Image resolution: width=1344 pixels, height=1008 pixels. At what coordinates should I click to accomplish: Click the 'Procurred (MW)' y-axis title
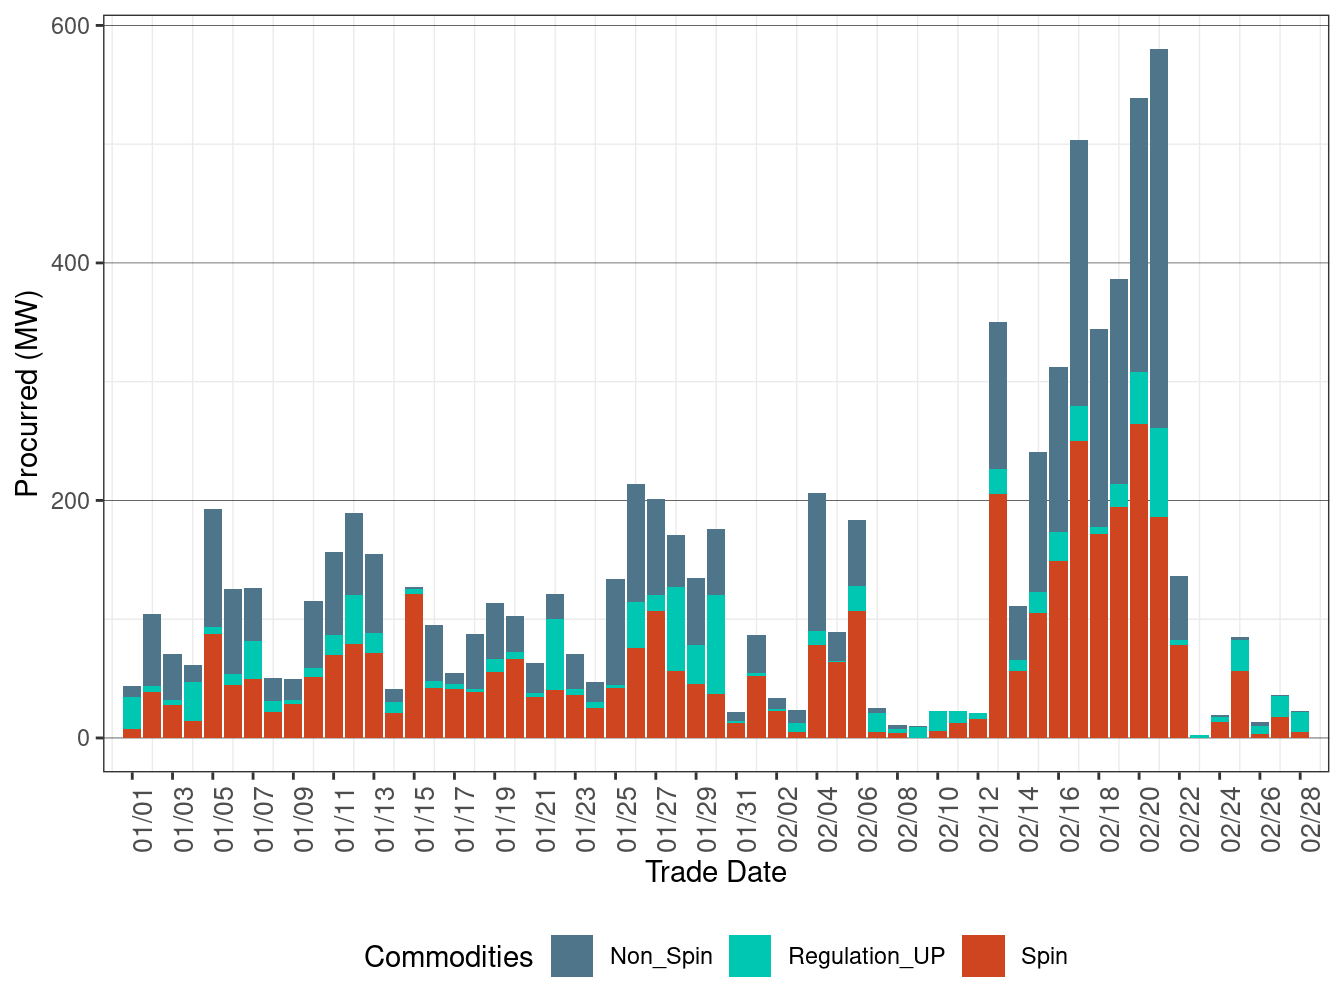[26, 393]
